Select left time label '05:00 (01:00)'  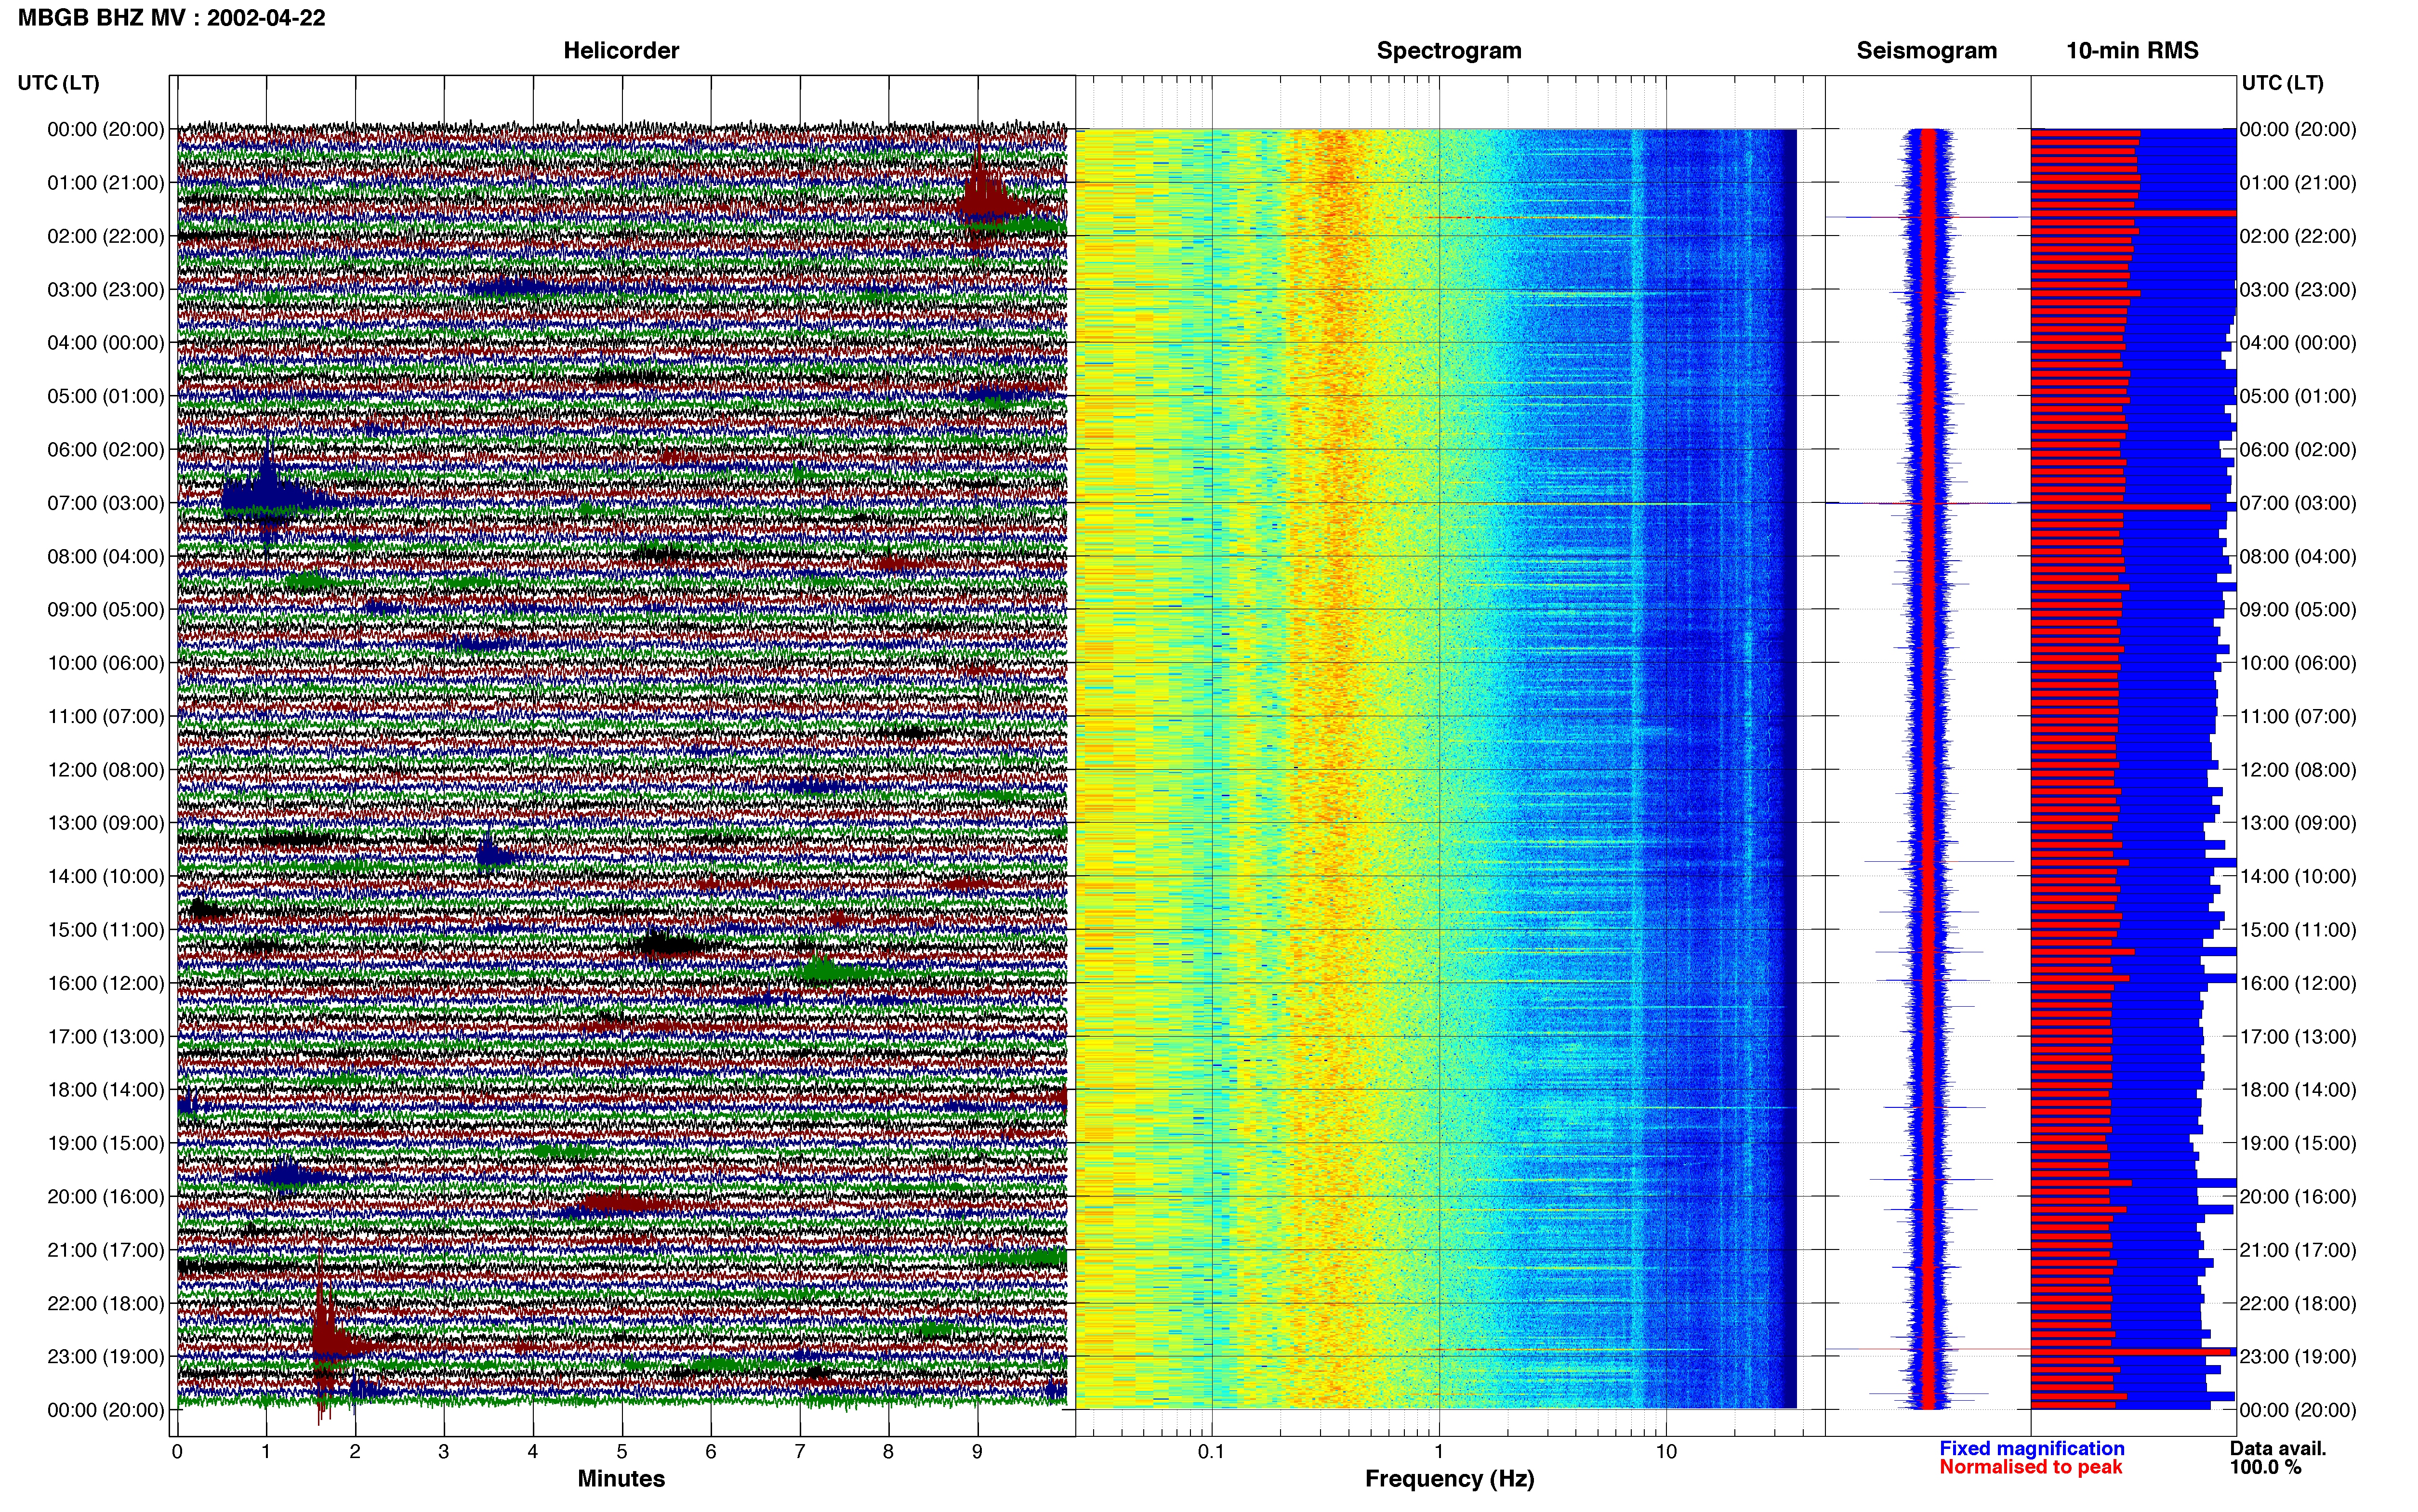click(x=105, y=396)
